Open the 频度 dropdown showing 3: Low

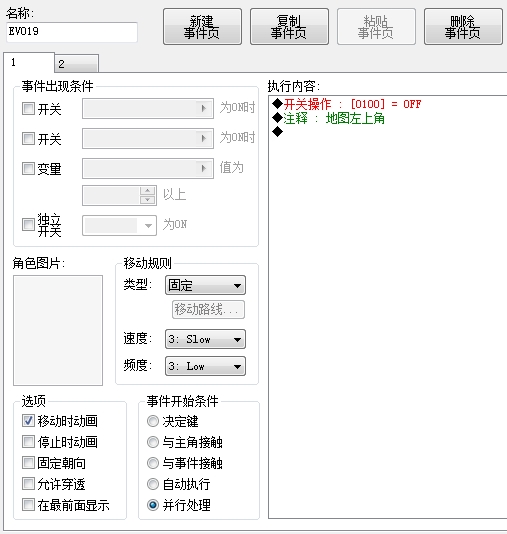pyautogui.click(x=205, y=366)
